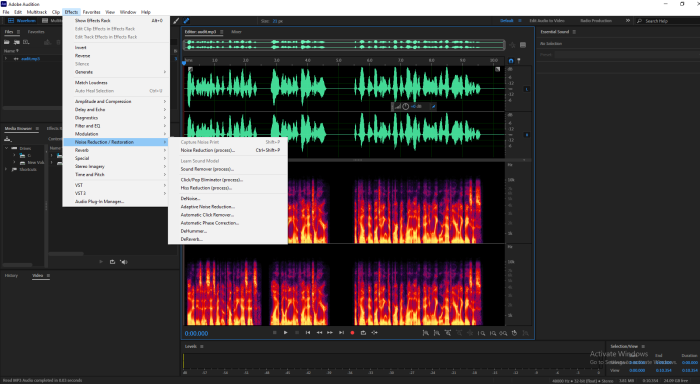This screenshot has width=700, height=384.
Task: Start playback with the Play transport button
Action: [286, 333]
